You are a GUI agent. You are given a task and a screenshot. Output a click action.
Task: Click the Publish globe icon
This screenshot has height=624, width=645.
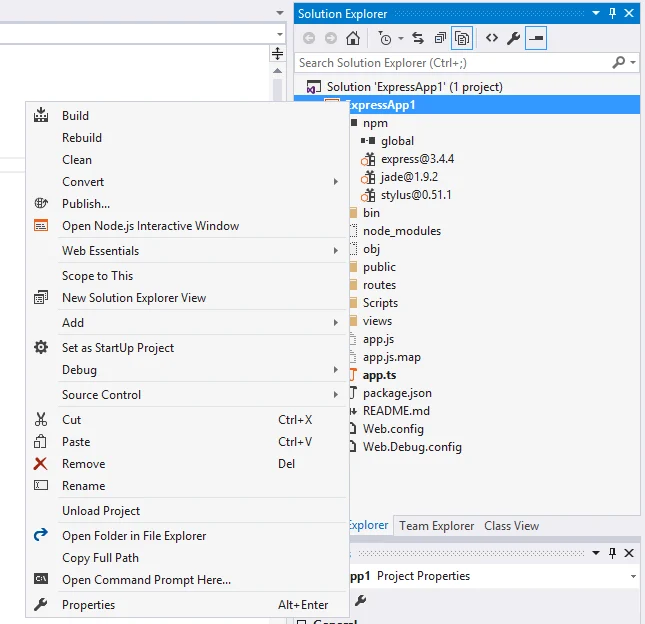[41, 203]
